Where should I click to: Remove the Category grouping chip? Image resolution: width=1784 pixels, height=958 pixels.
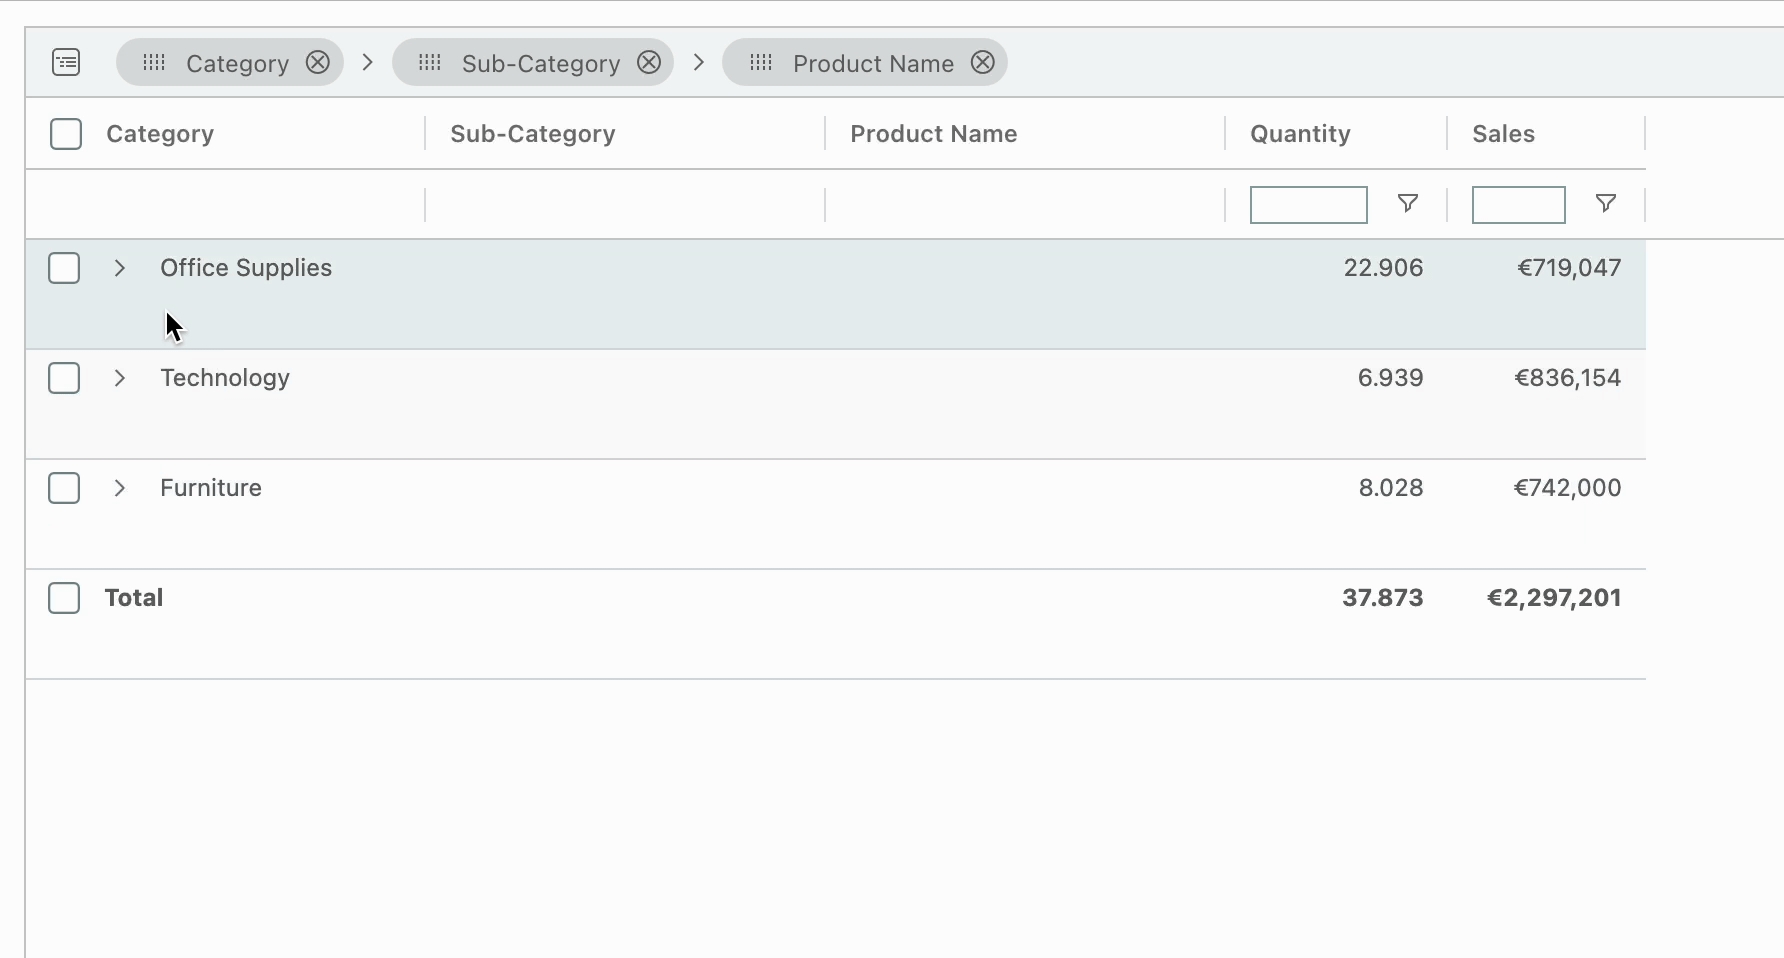click(318, 62)
